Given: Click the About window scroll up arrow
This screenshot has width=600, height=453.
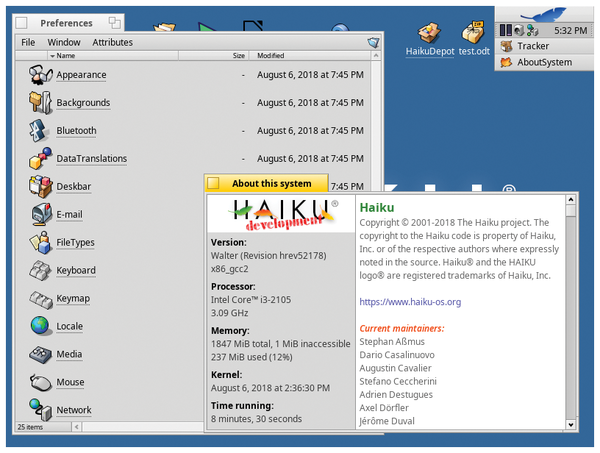Looking at the screenshot, I should [x=571, y=199].
